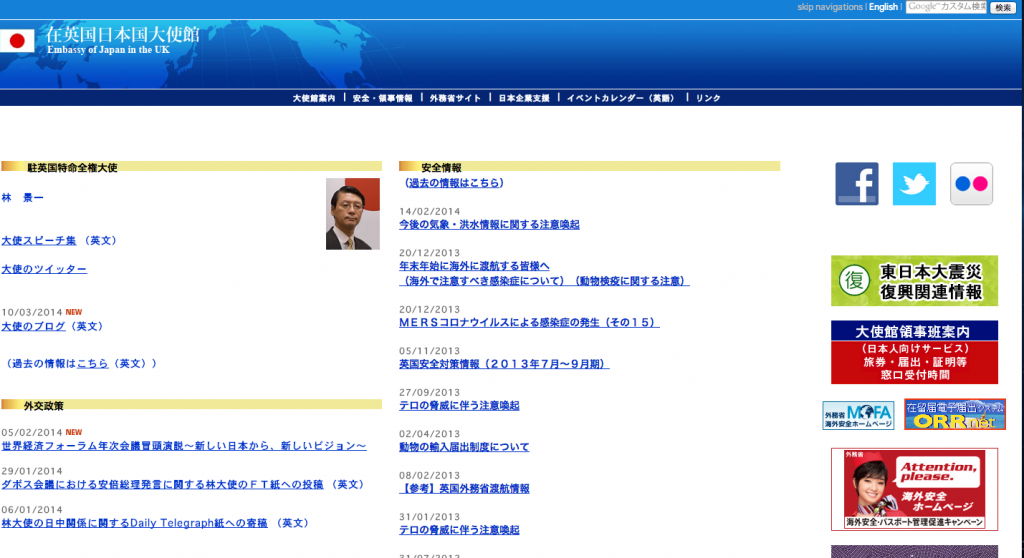Switch to the English language link
Image resolution: width=1024 pixels, height=558 pixels.
click(883, 7)
